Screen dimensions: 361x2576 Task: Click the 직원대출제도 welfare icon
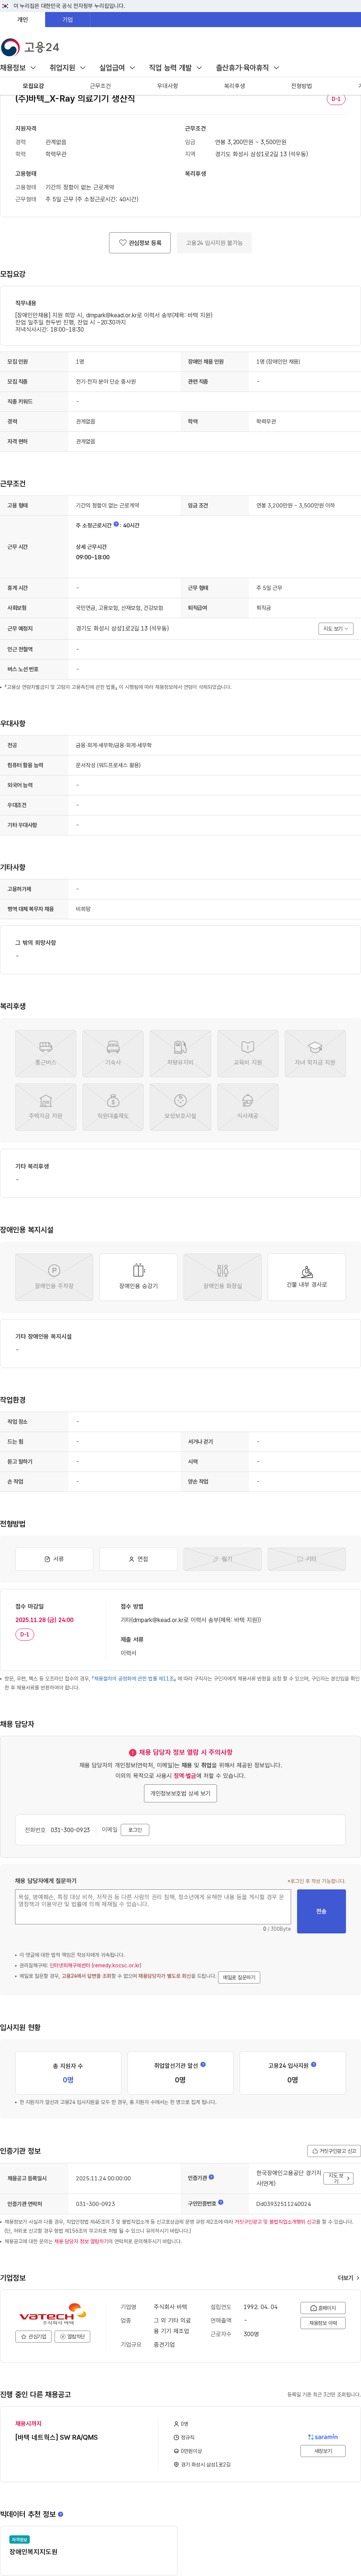click(113, 1107)
